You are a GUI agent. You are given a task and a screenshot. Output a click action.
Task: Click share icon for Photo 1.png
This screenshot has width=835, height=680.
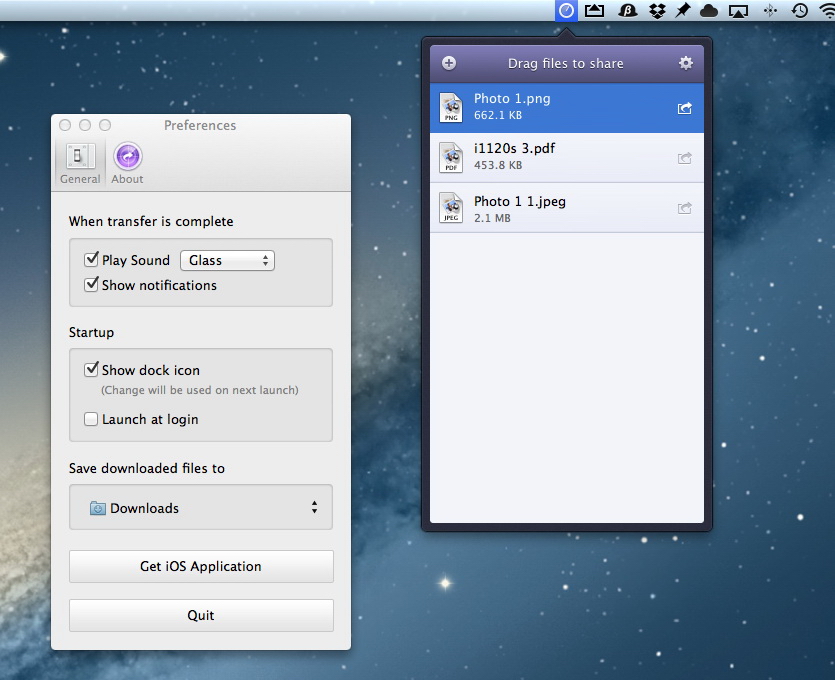pyautogui.click(x=684, y=108)
